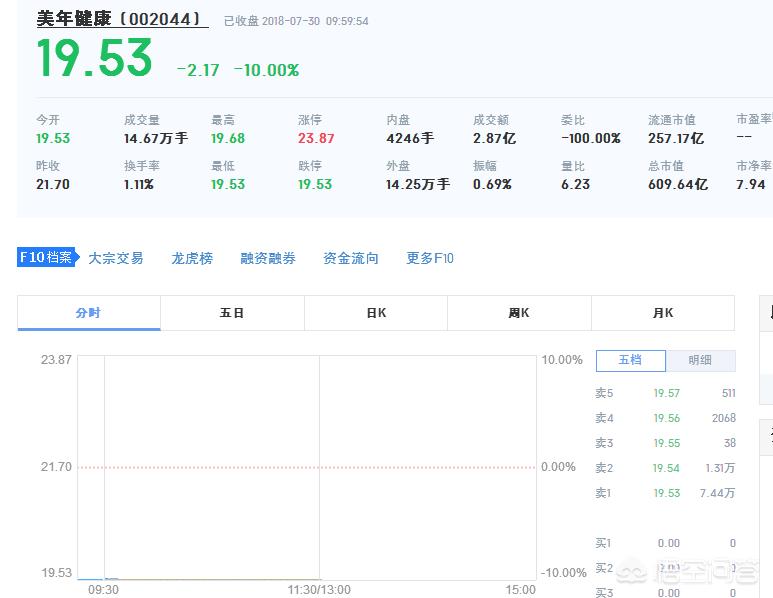This screenshot has height=598, width=773.
Task: Click the 买1 price 0.00
Action: 668,543
